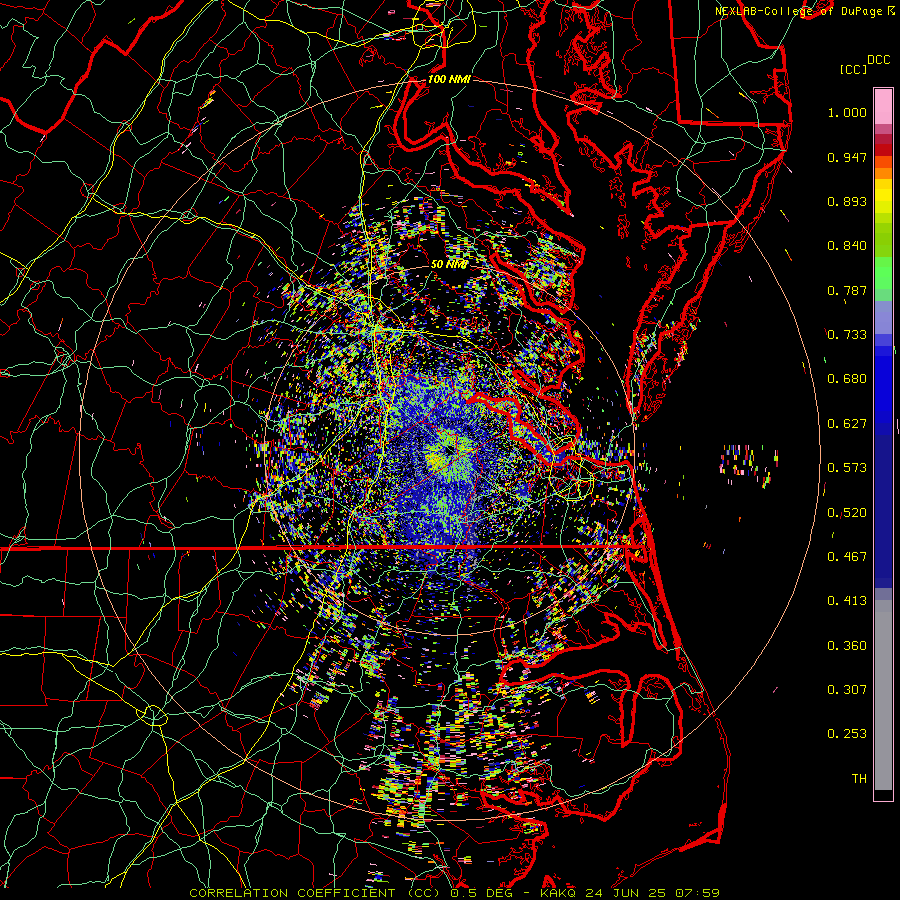
Task: Click the 0.733 legend value
Action: tap(847, 335)
